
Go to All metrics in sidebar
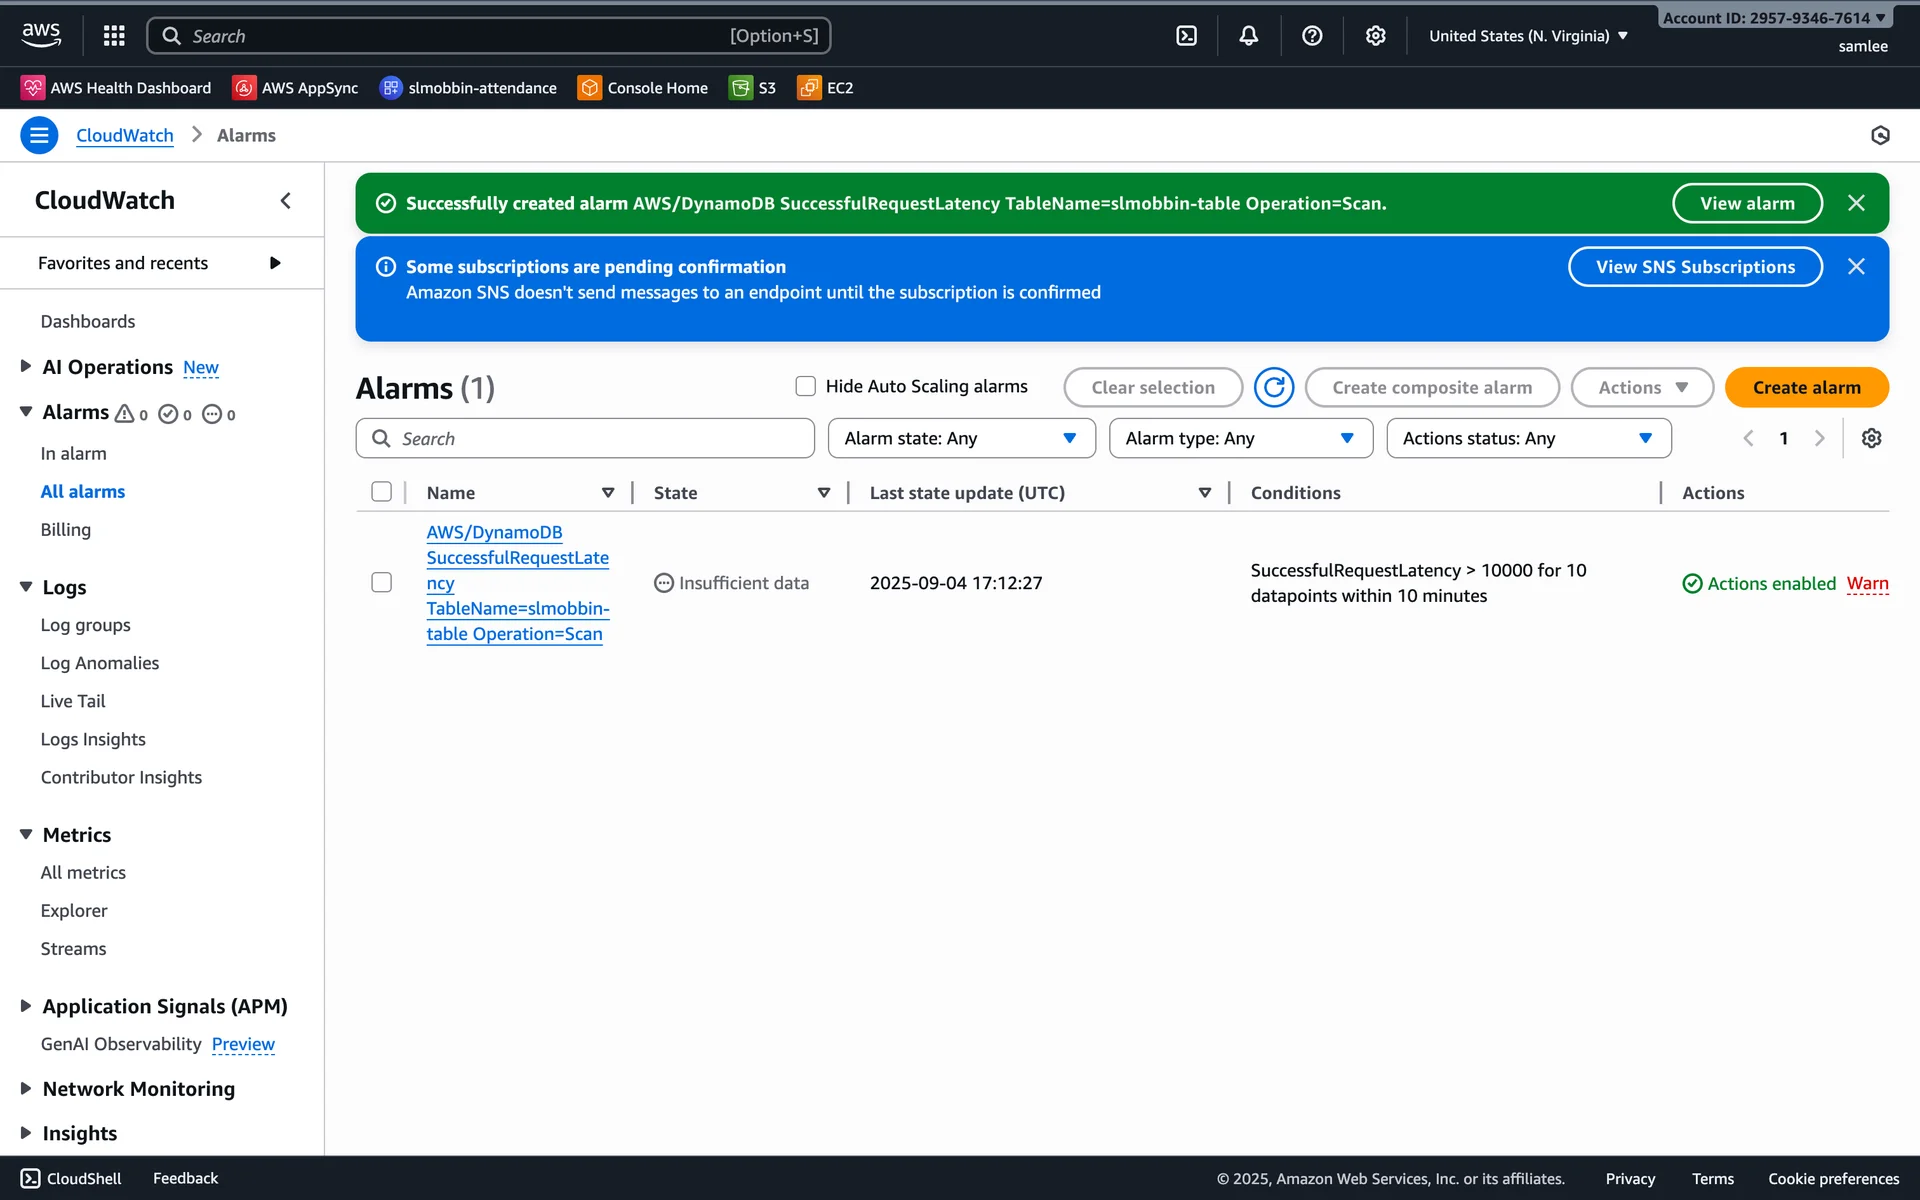[x=83, y=872]
